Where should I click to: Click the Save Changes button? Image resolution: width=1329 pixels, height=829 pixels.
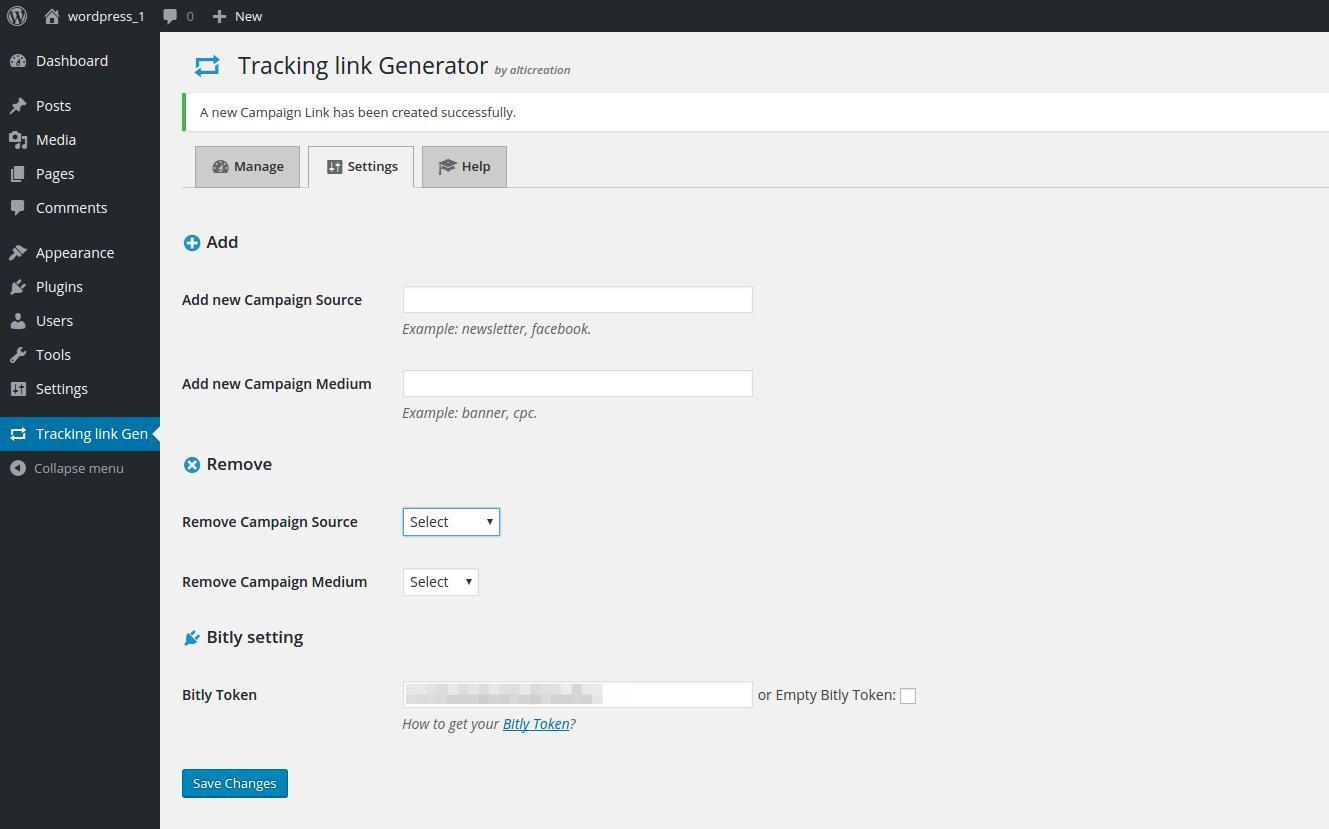[x=235, y=784]
